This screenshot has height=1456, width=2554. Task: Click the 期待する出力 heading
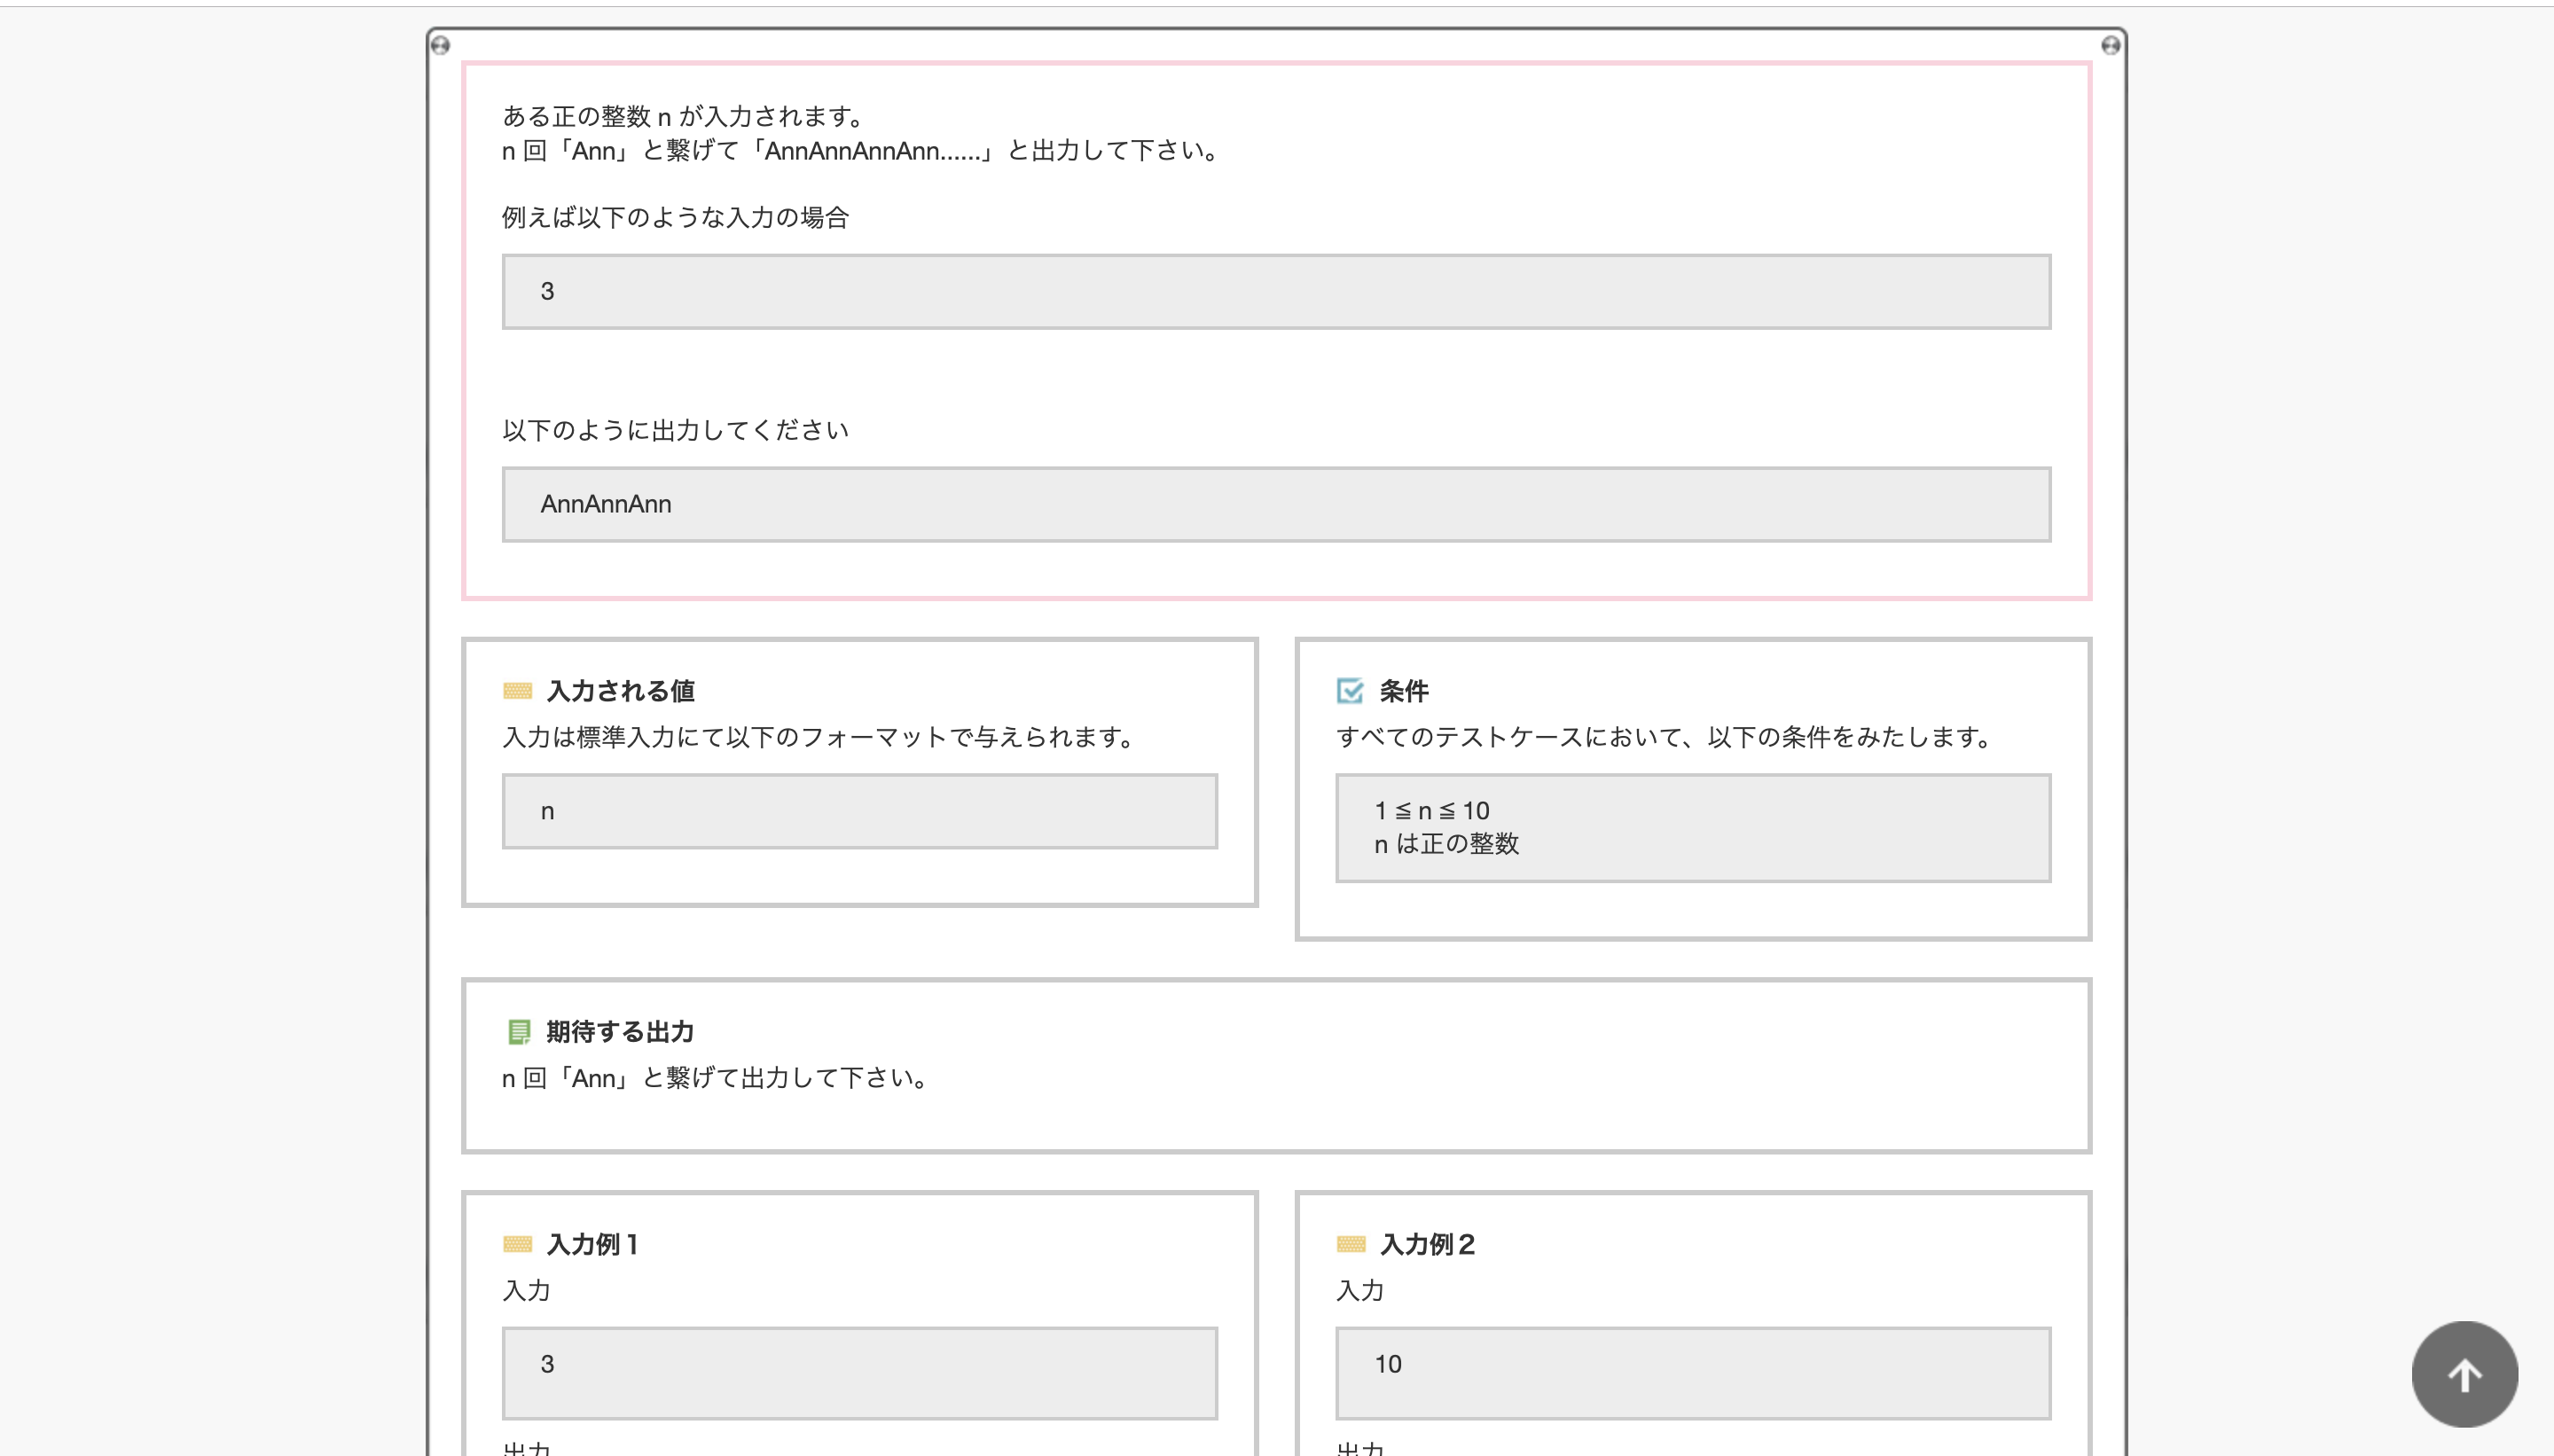point(620,1032)
